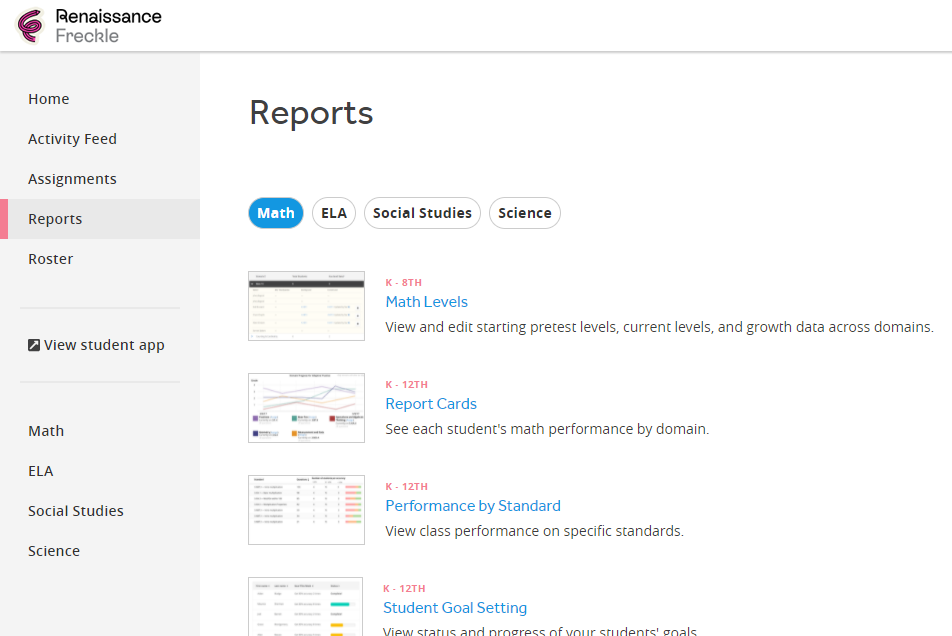
Task: Go to Home in the sidebar
Action: click(x=49, y=99)
